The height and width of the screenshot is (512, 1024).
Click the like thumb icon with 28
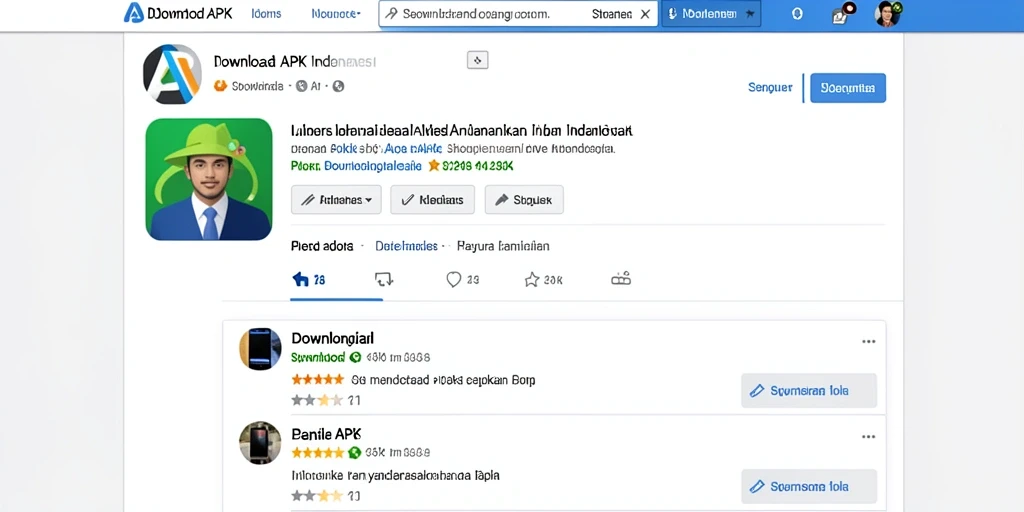pos(300,280)
